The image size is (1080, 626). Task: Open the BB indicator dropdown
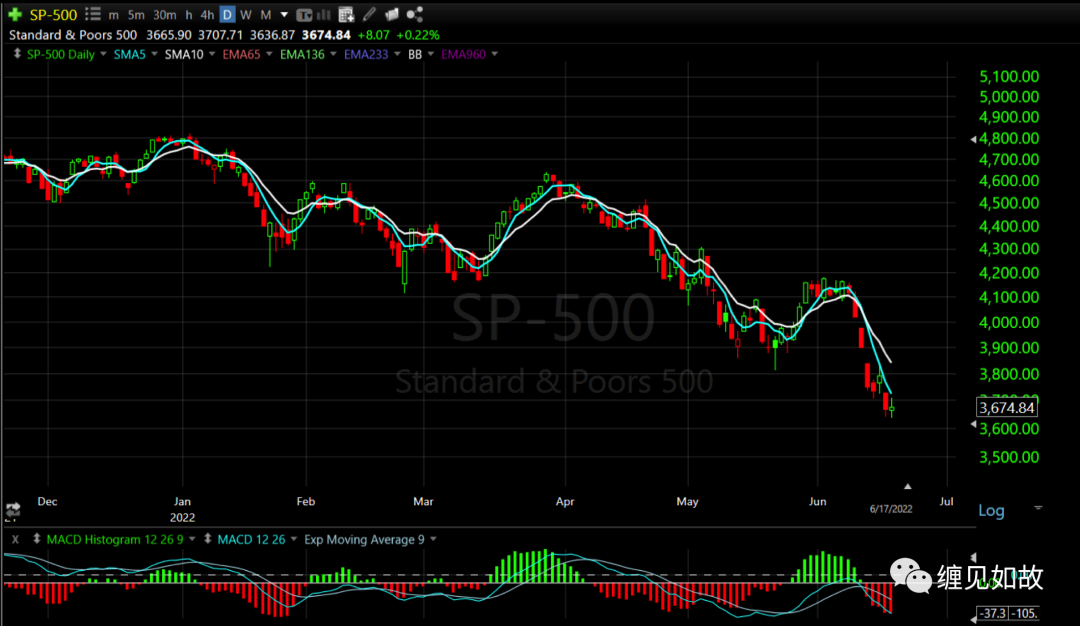(431, 54)
